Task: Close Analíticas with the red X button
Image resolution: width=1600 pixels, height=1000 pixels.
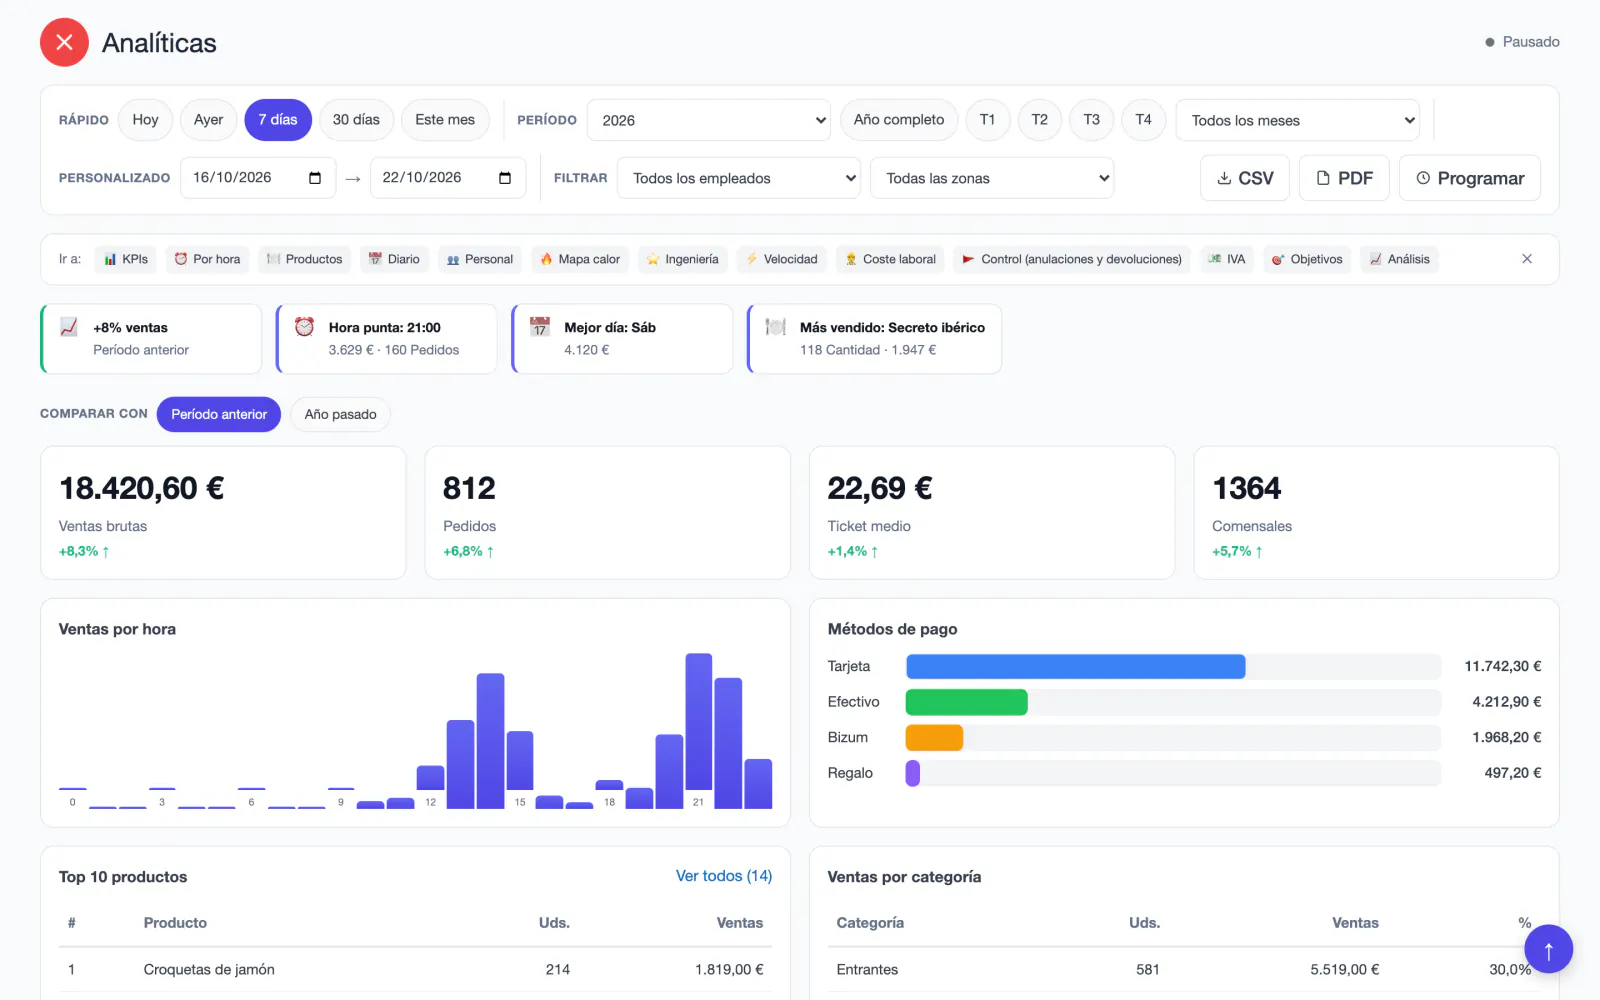Action: (64, 42)
